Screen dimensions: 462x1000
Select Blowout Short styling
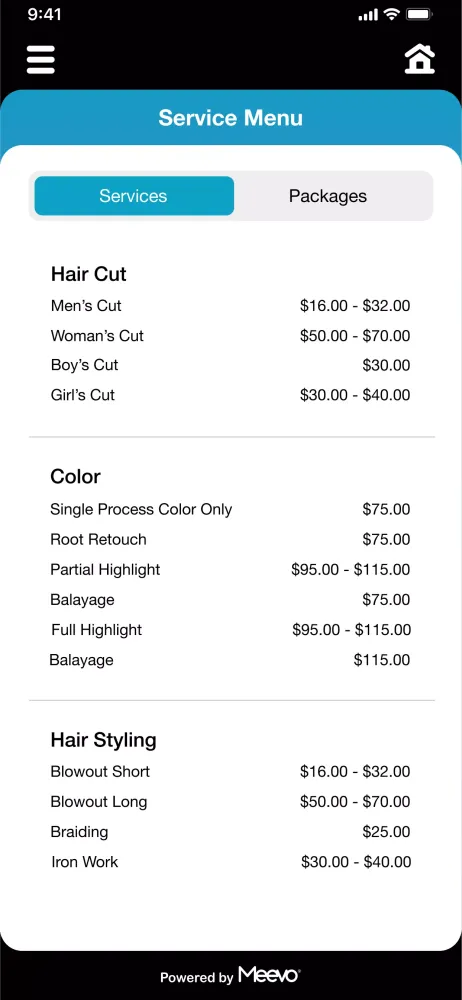[x=230, y=772]
